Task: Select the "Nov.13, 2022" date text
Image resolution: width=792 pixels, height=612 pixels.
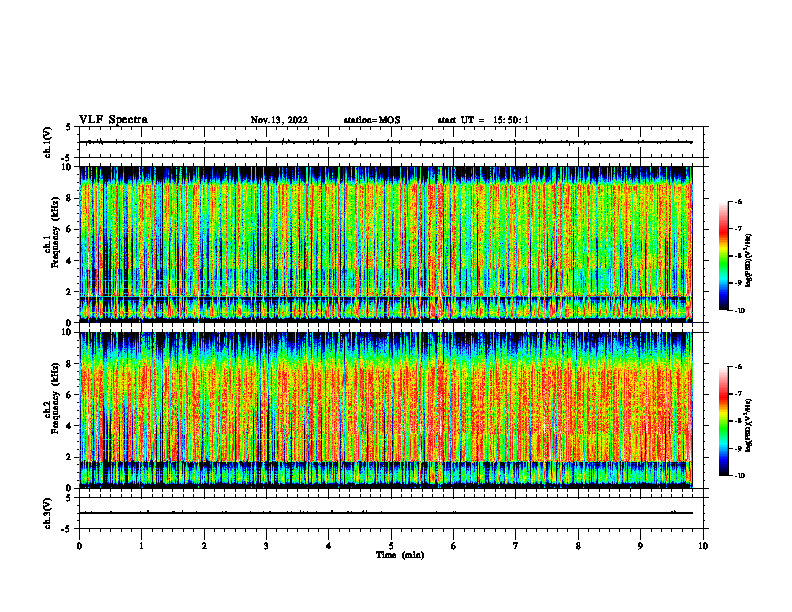Action: [x=279, y=120]
